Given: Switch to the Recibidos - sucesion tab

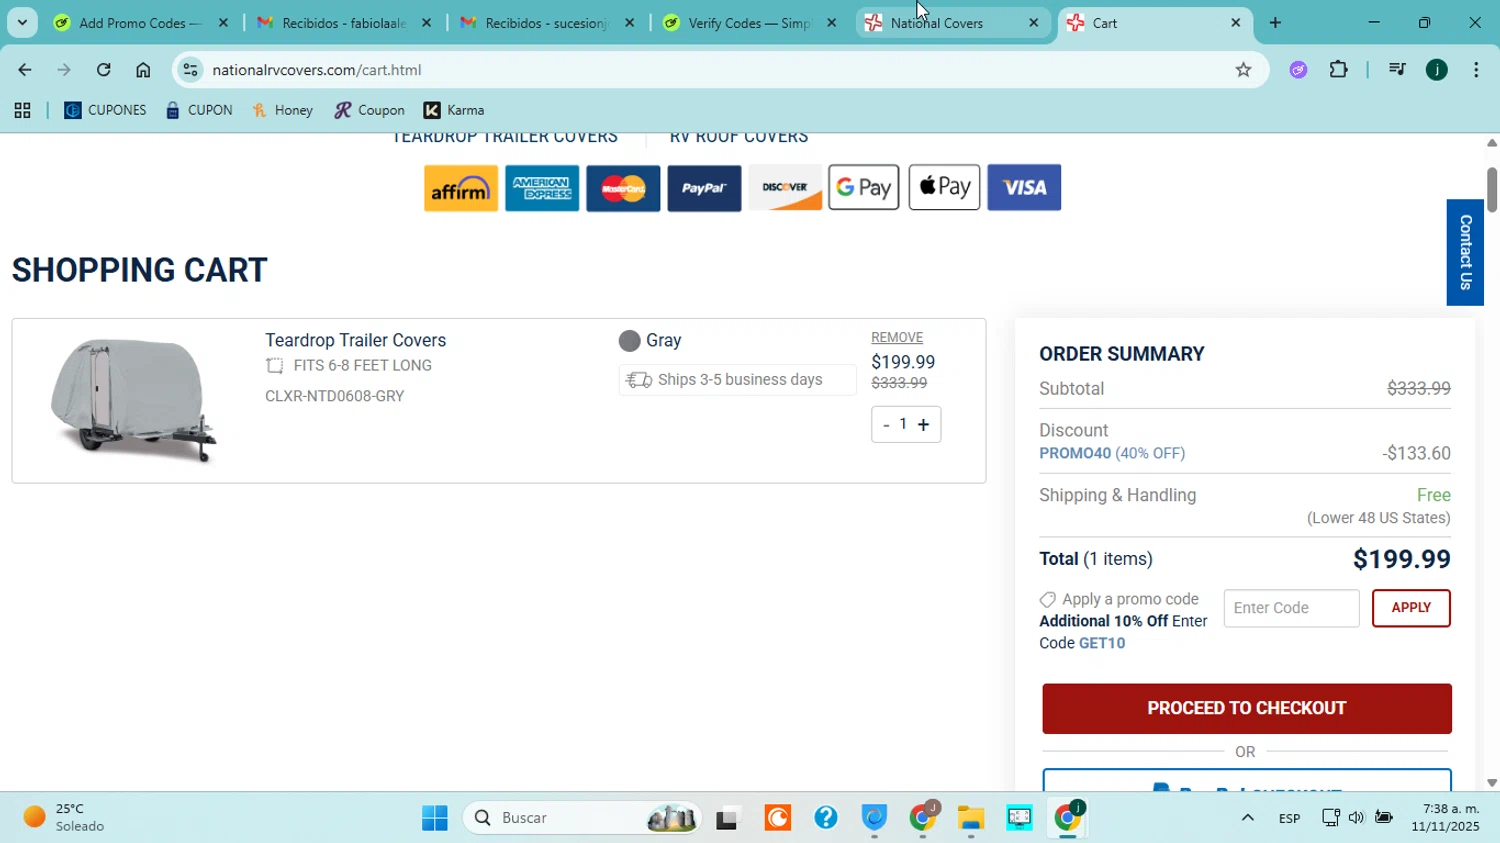Looking at the screenshot, I should click(x=547, y=23).
